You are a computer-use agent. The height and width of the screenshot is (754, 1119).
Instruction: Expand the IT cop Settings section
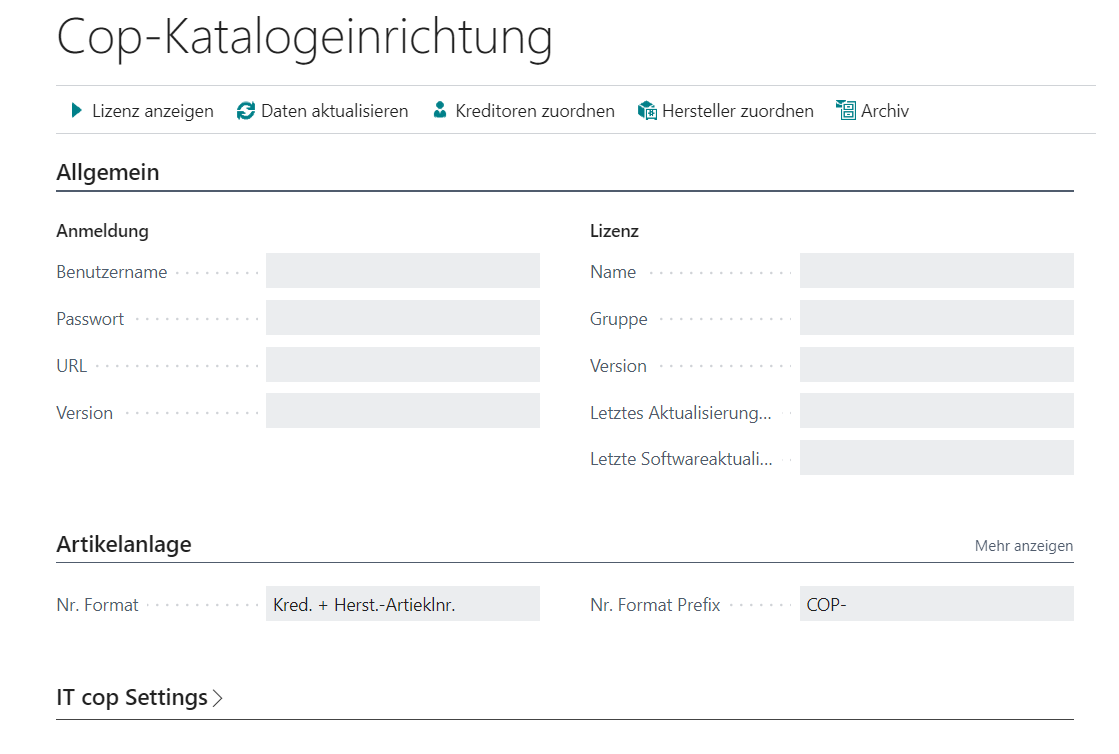point(140,697)
